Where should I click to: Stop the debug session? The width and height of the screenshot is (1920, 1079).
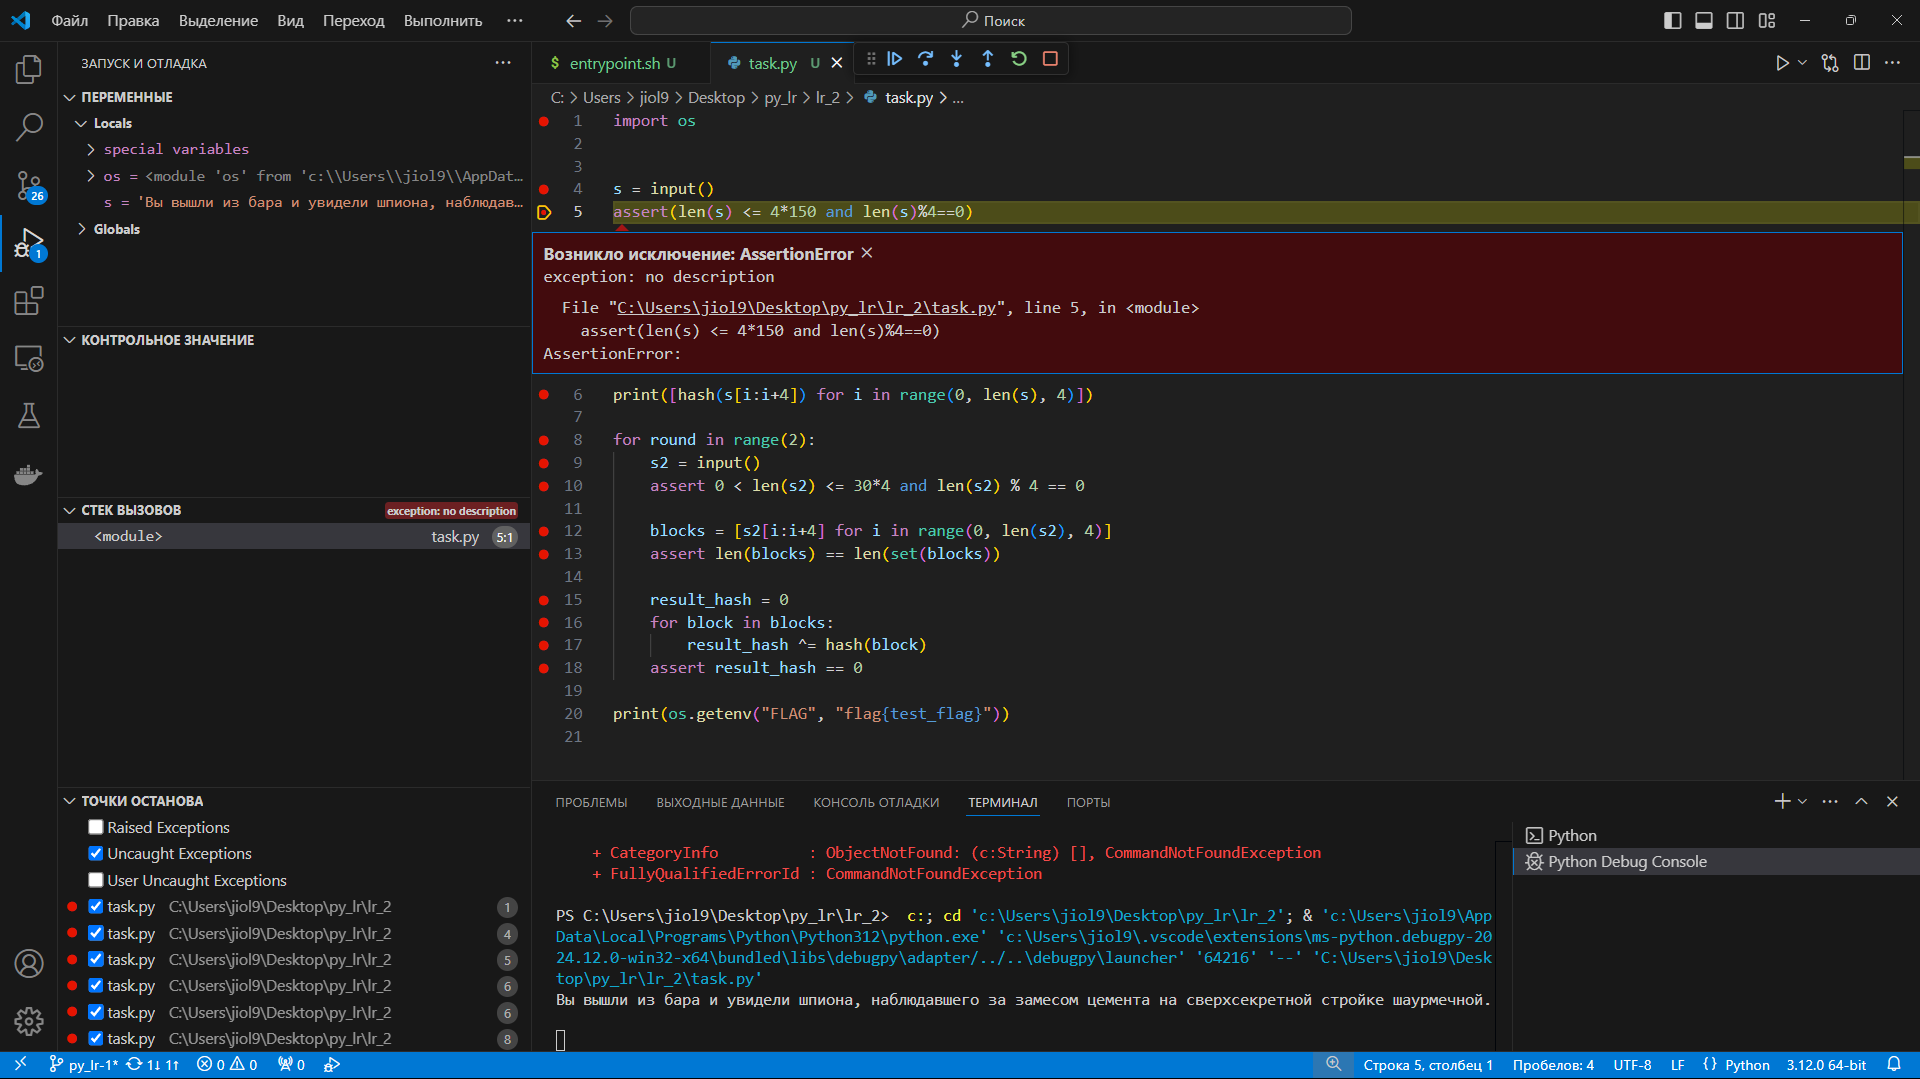click(x=1050, y=59)
